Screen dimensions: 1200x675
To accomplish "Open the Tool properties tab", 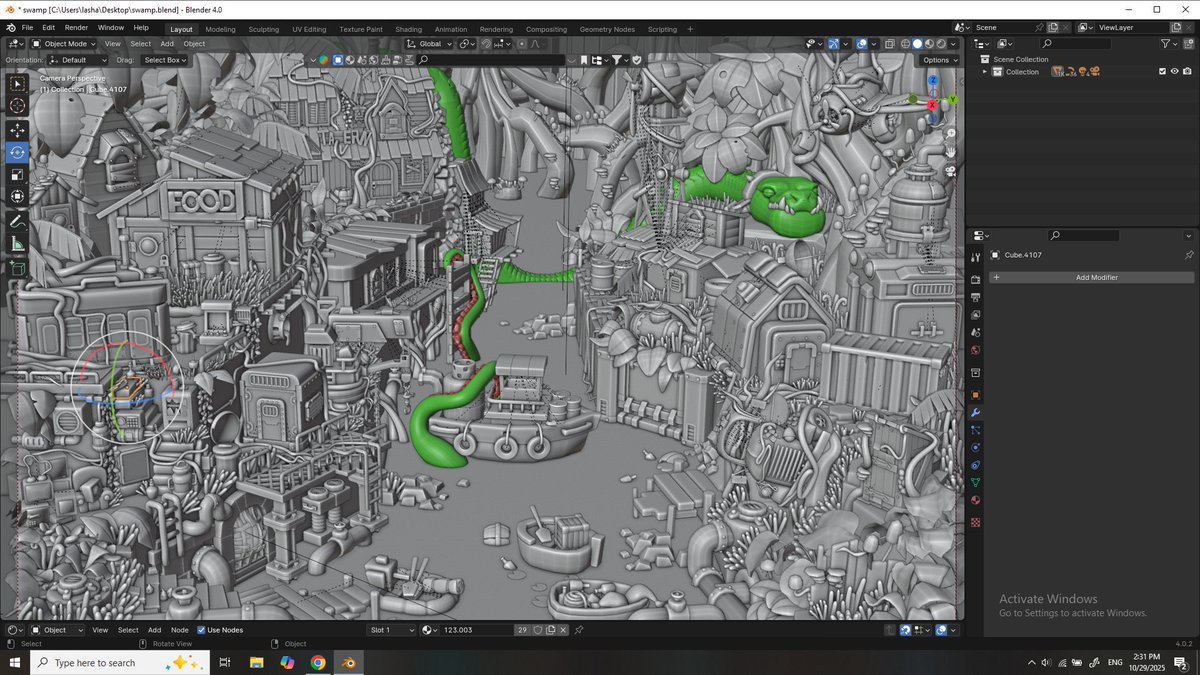I will point(976,258).
